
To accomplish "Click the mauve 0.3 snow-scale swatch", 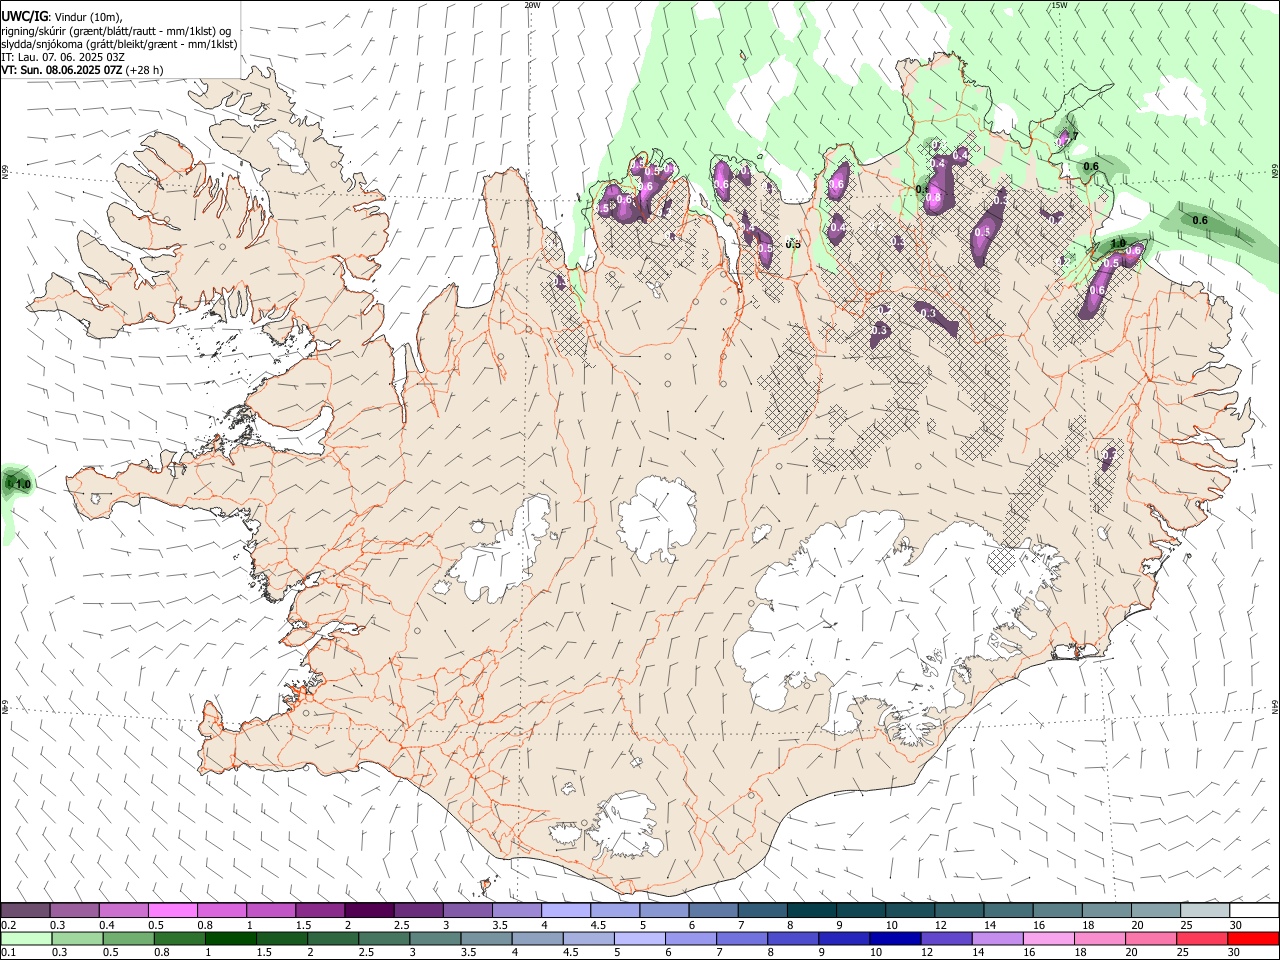I will coord(74,910).
